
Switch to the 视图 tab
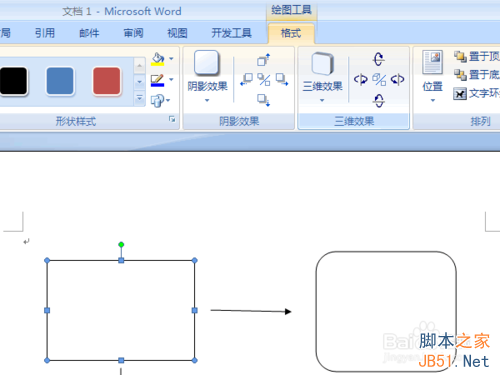(177, 33)
